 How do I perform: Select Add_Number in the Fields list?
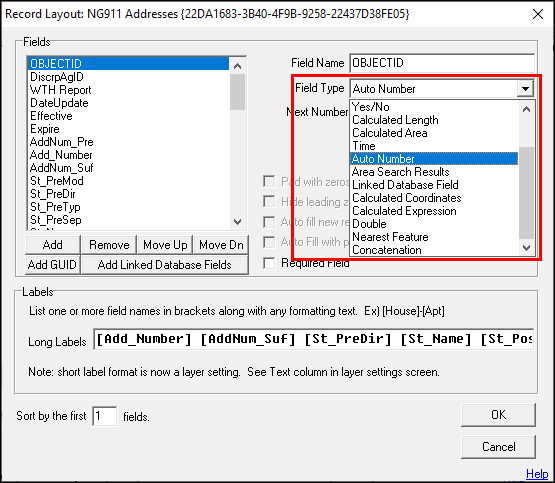61,155
